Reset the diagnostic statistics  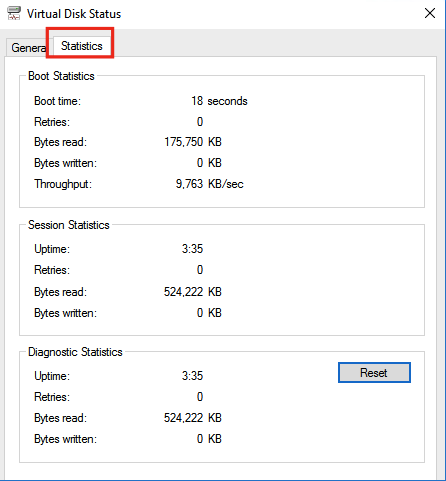click(374, 373)
